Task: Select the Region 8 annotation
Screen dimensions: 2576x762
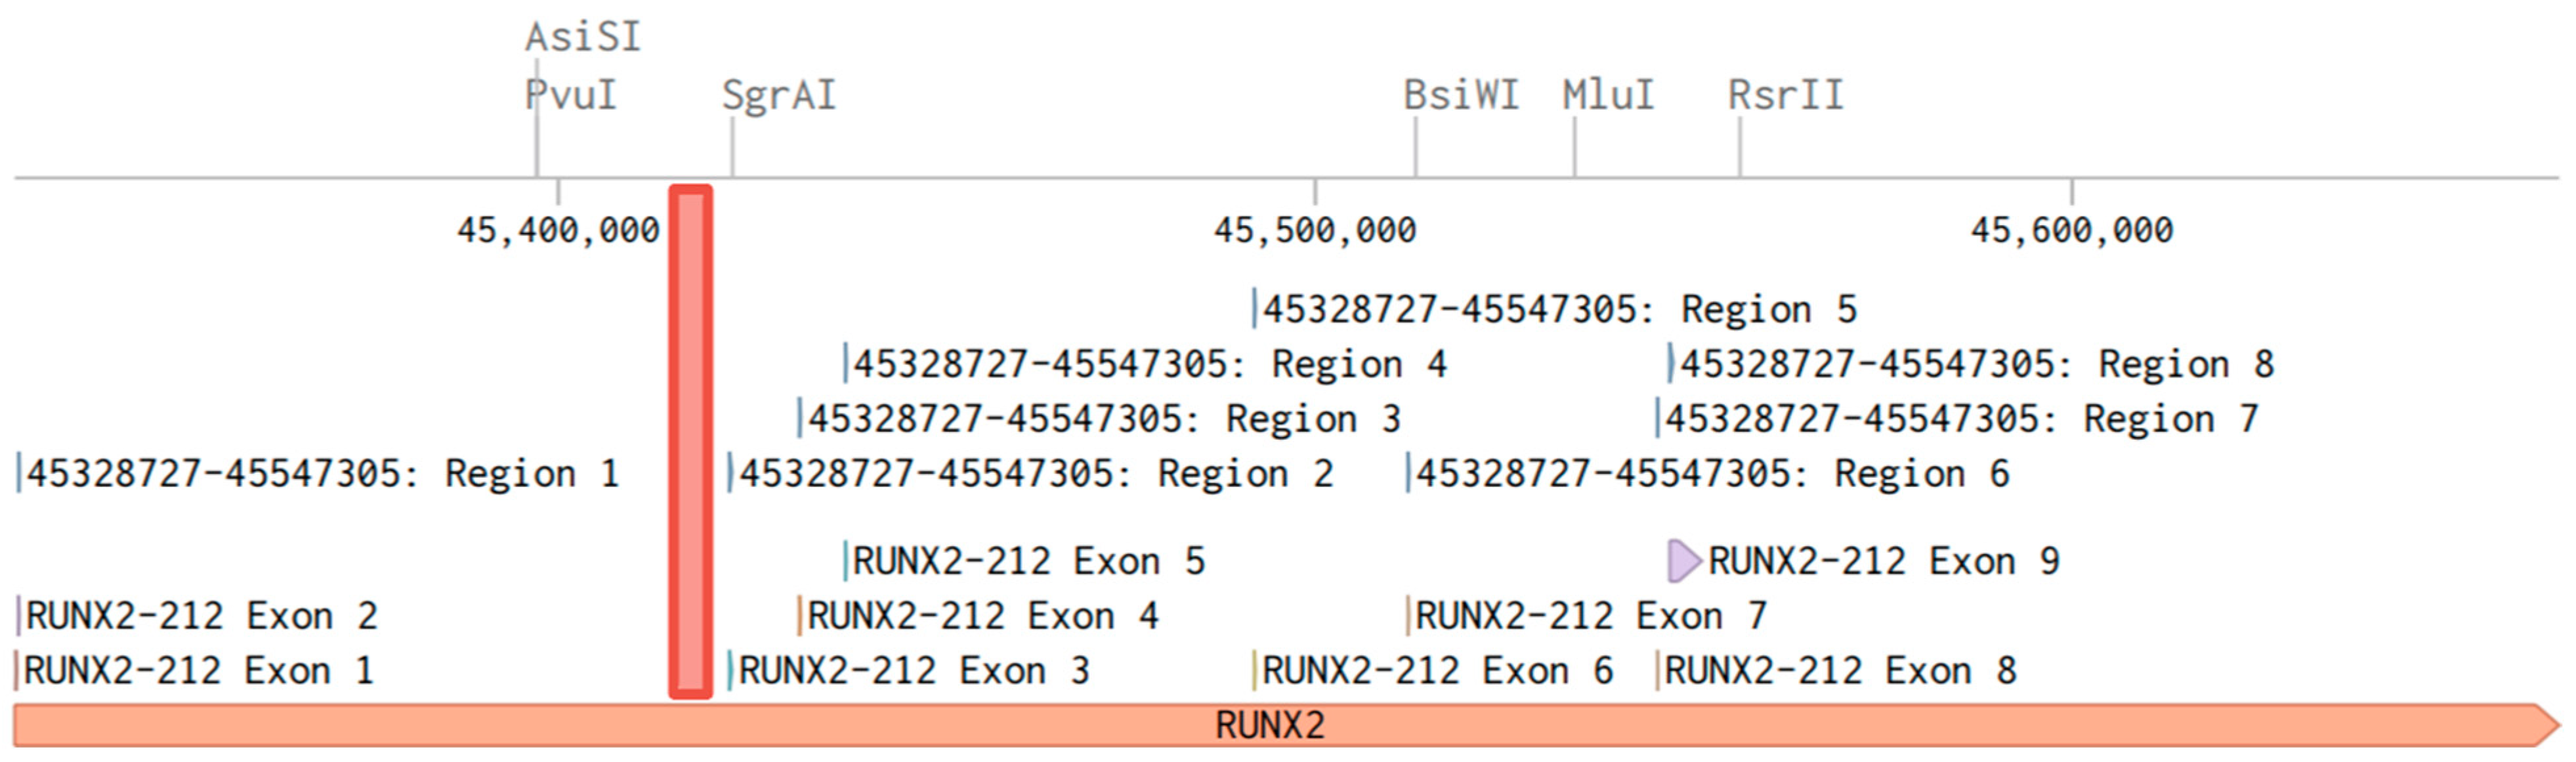Action: tap(1977, 365)
